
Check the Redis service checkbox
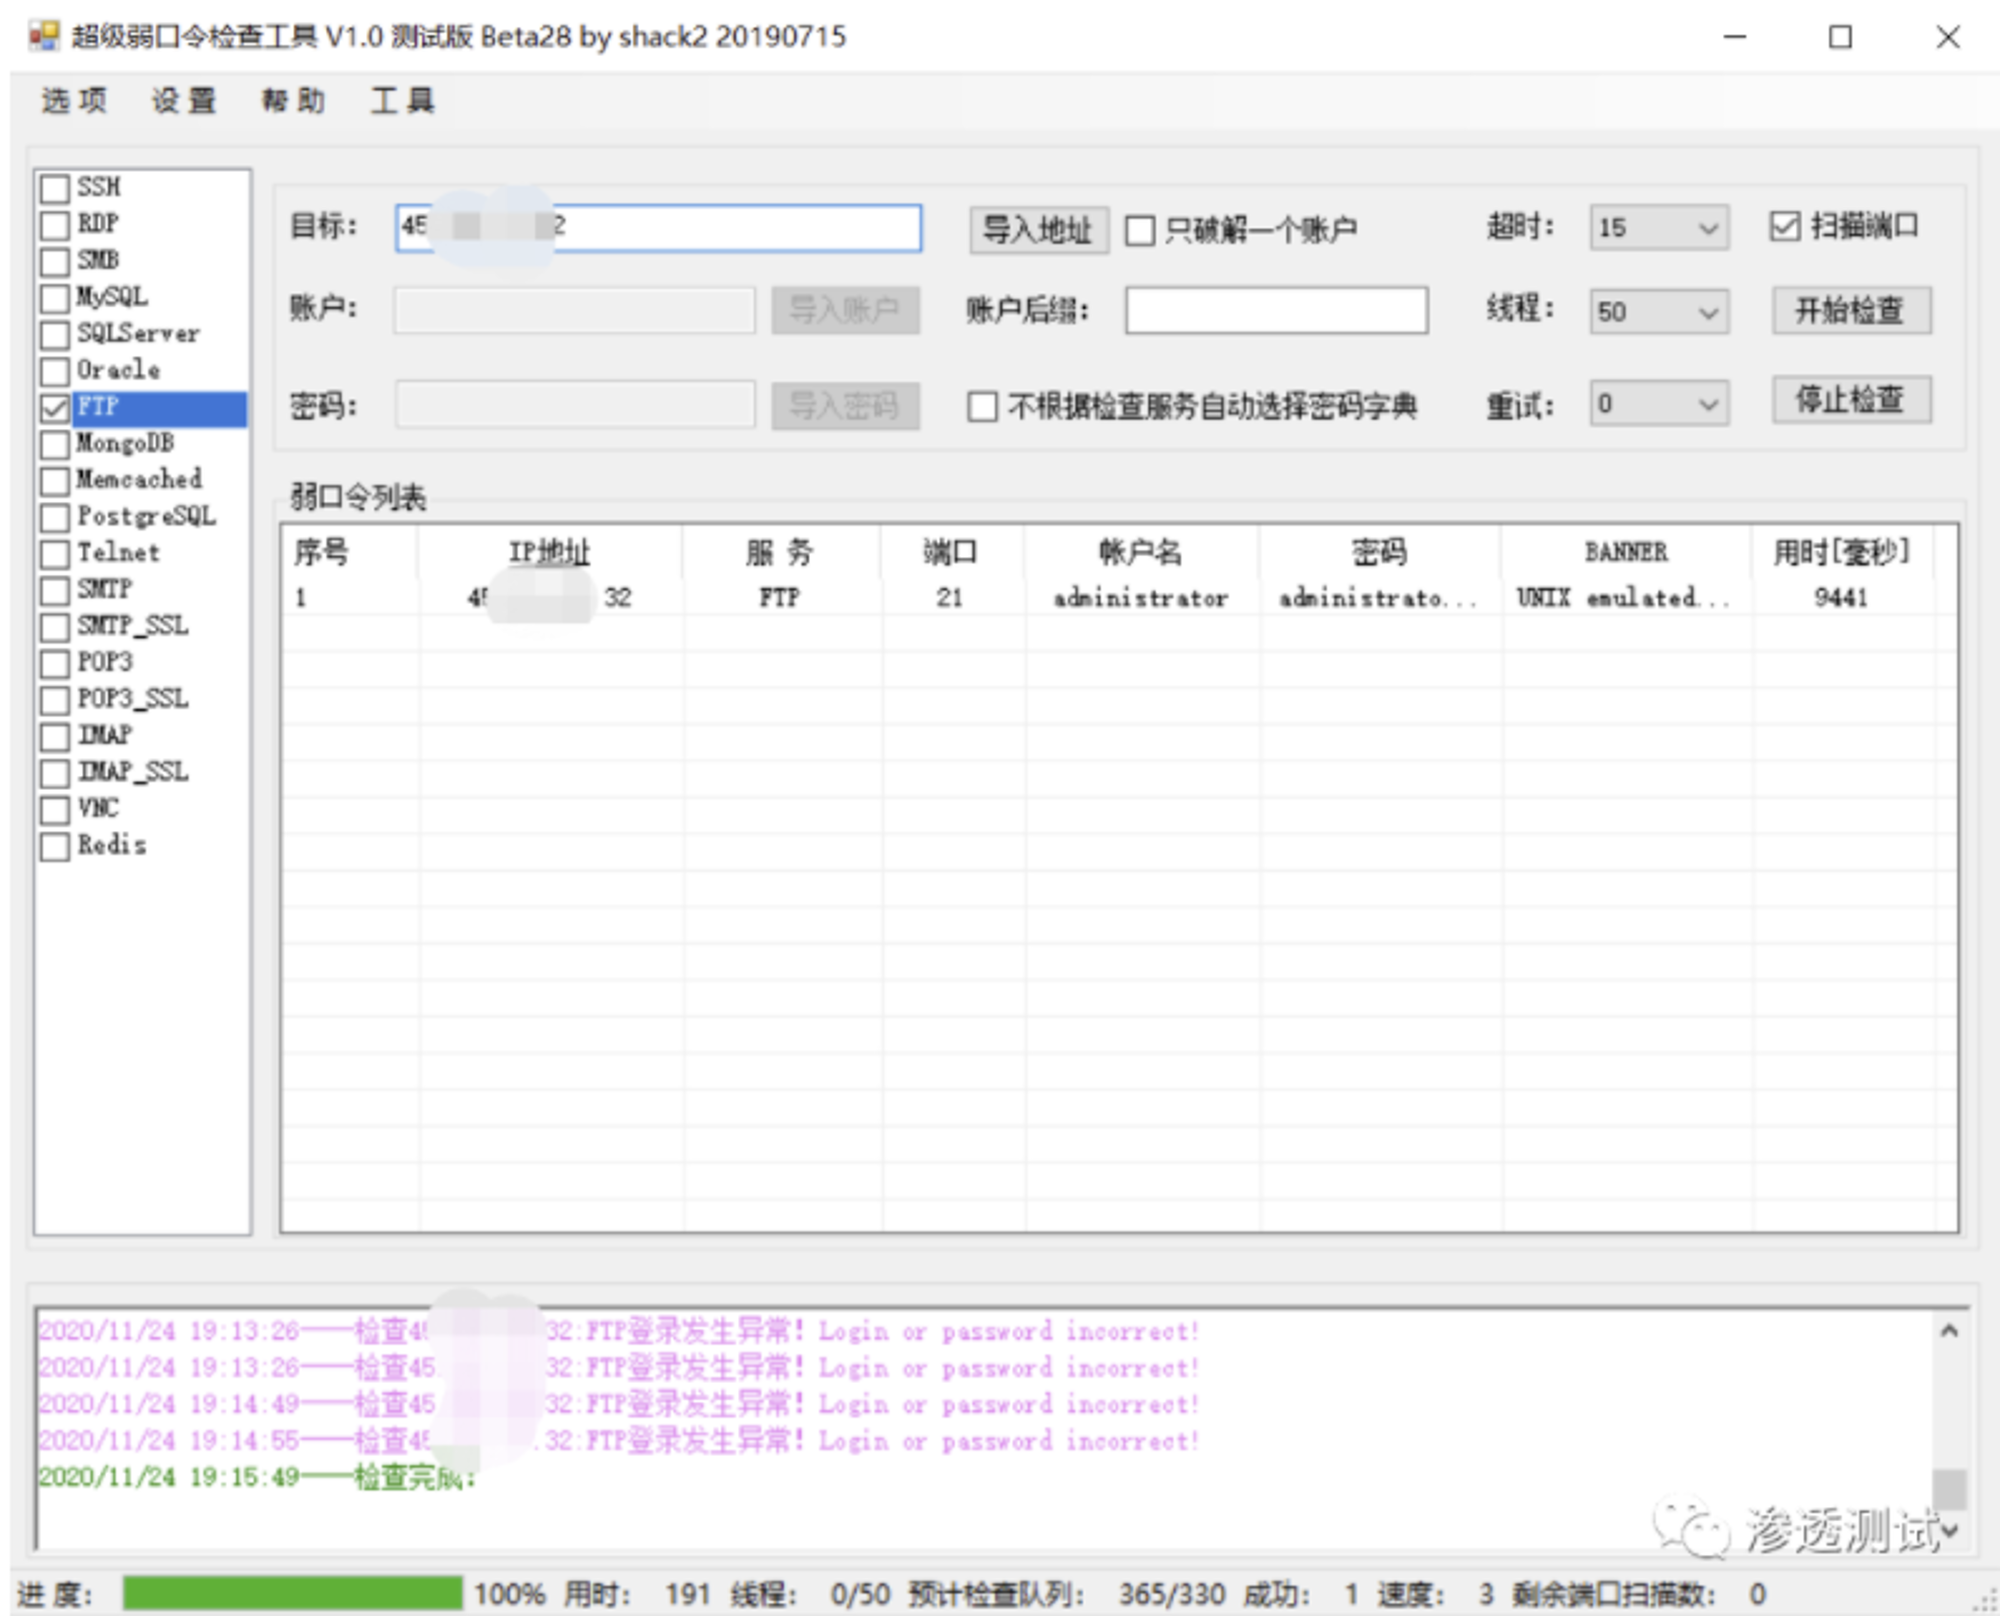coord(55,846)
